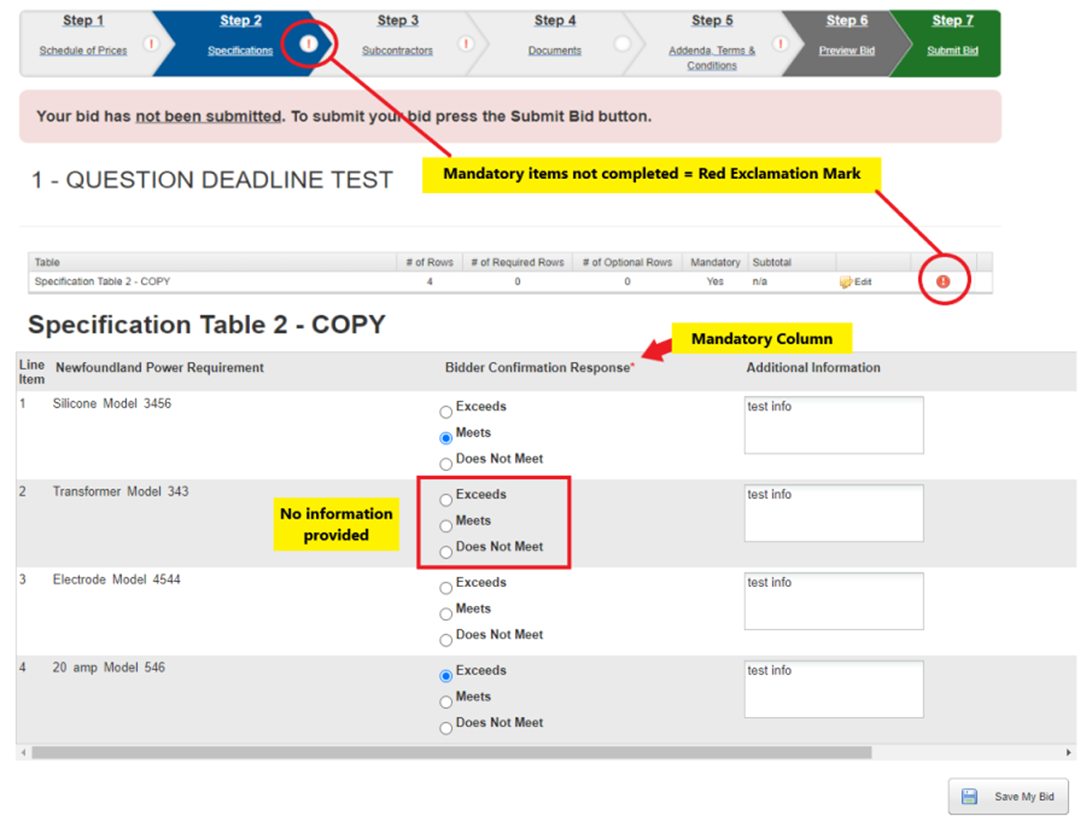Select Exceeds for Electrode Model 4544

446,588
